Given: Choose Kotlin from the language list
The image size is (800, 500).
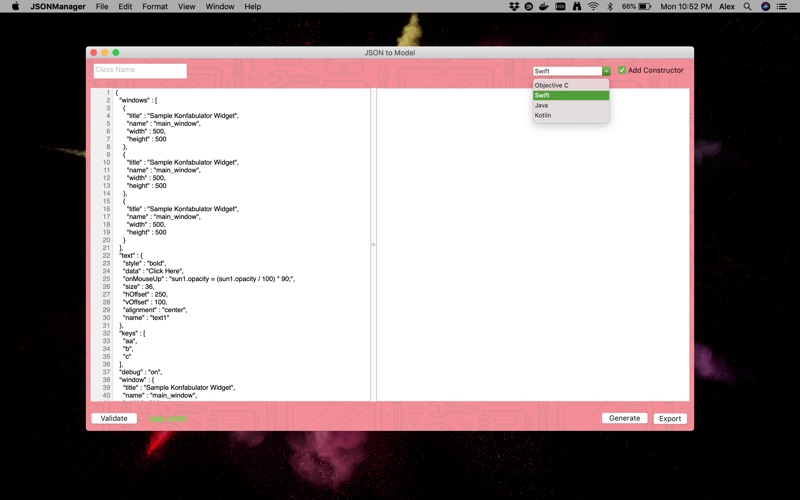Looking at the screenshot, I should point(571,115).
